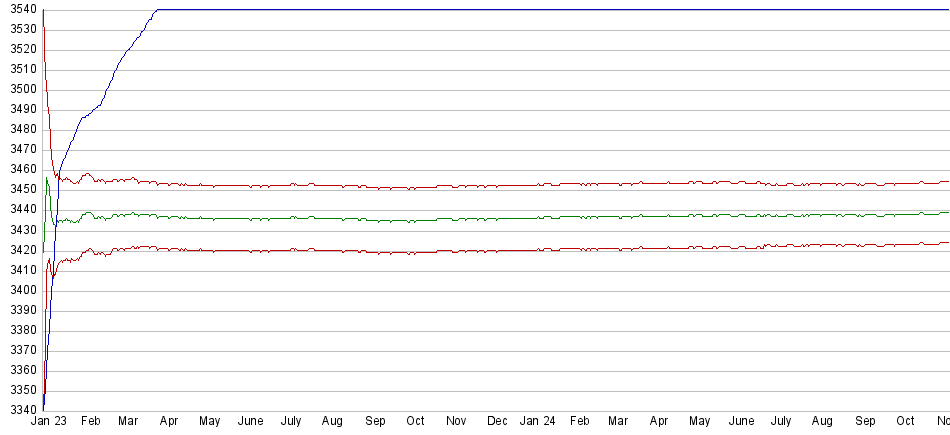Click the 3430 y-axis label

pyautogui.click(x=20, y=230)
